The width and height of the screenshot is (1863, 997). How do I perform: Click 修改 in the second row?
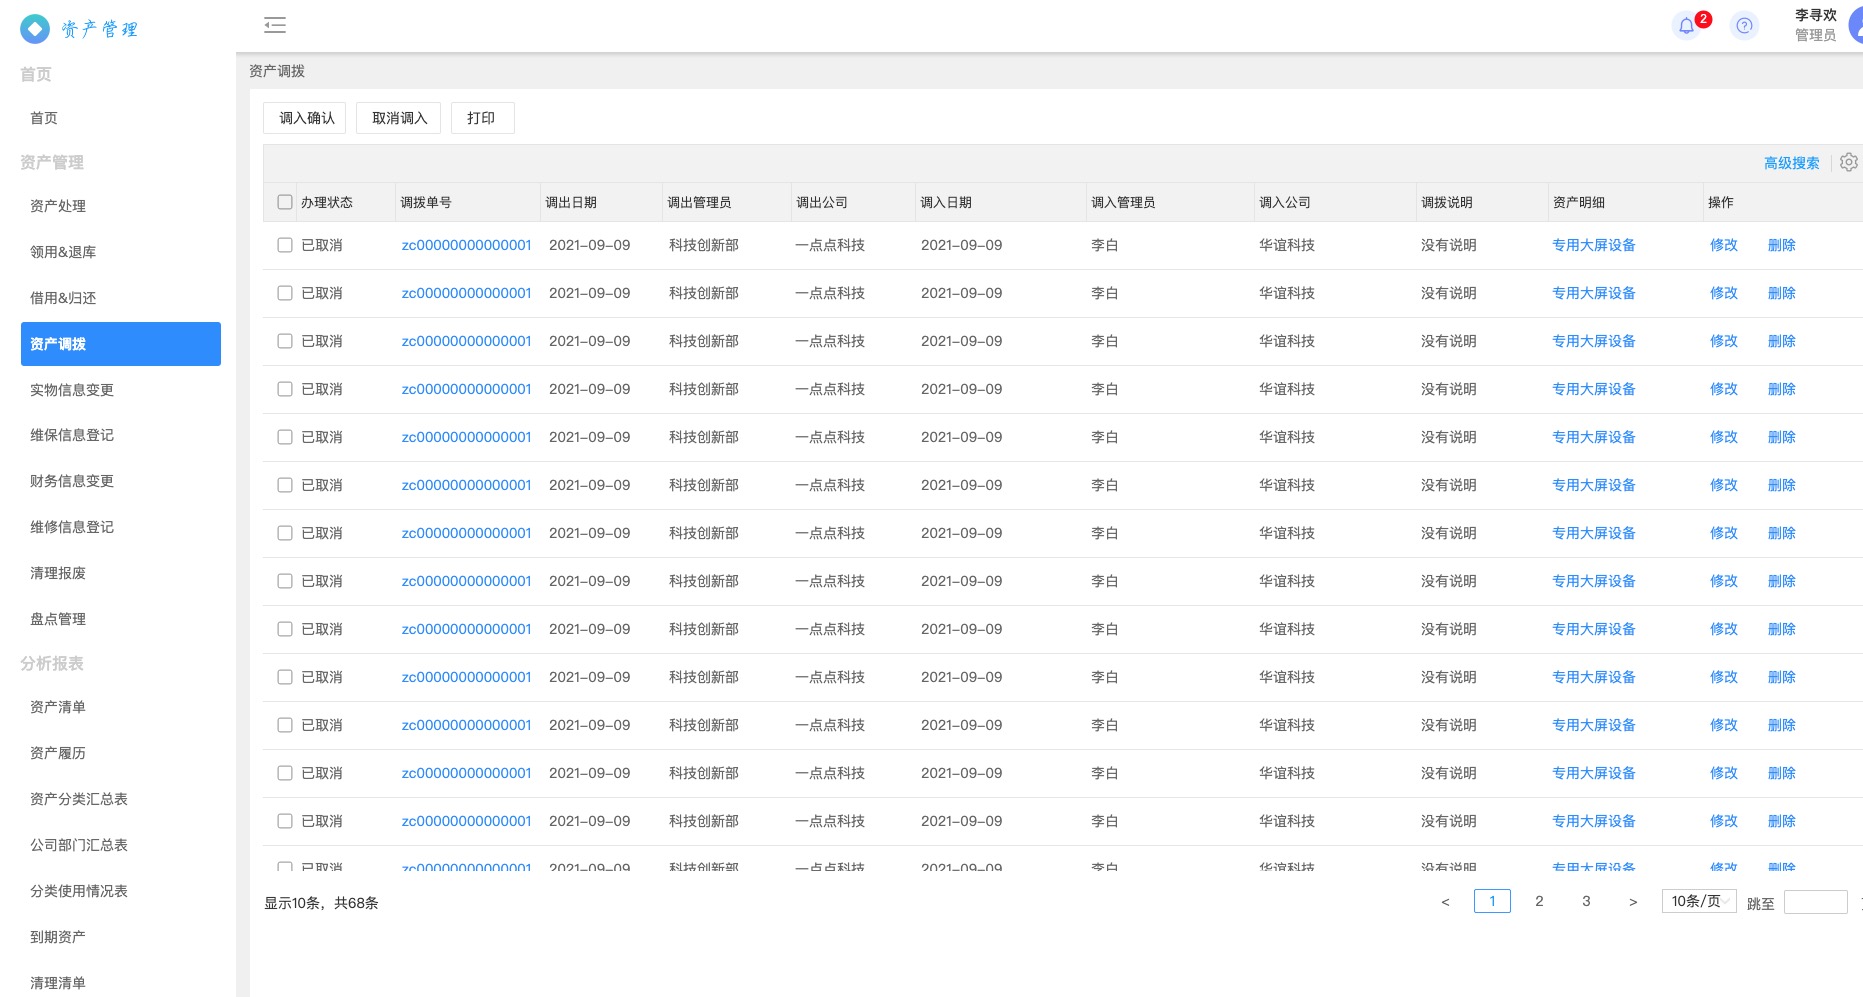1724,293
